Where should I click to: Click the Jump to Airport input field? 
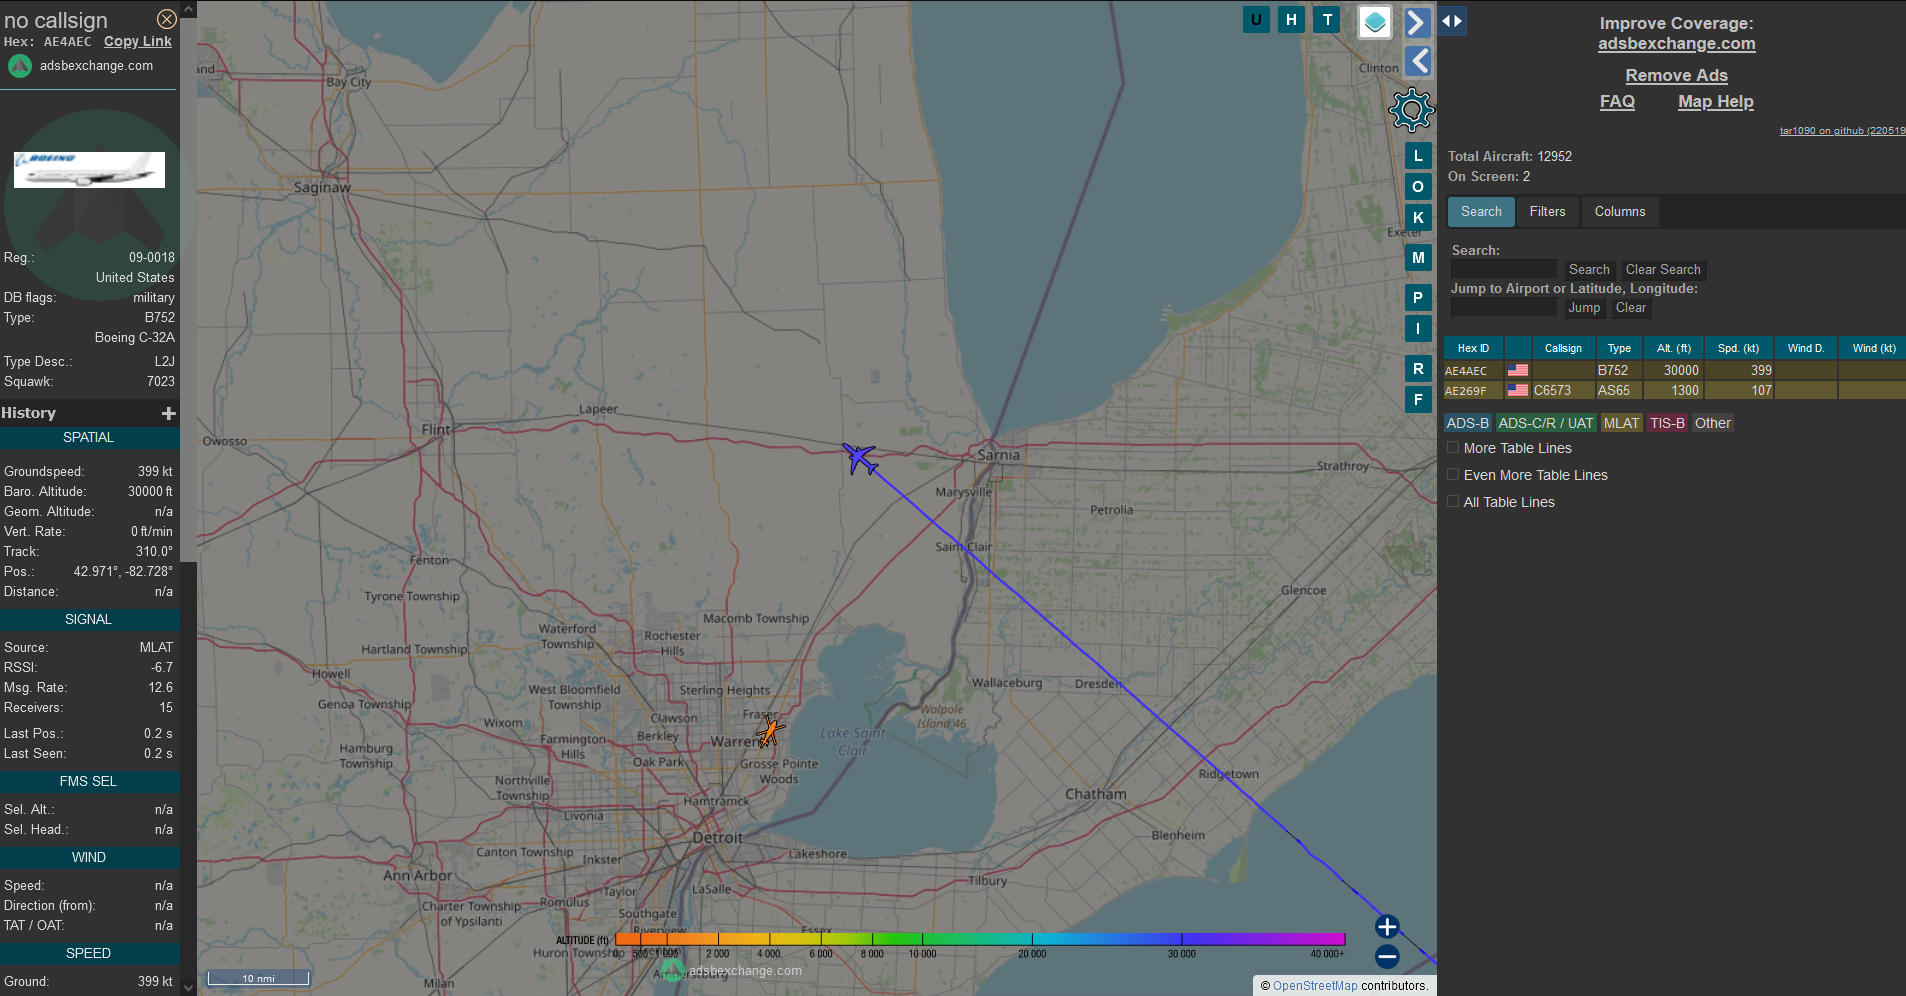pyautogui.click(x=1504, y=308)
